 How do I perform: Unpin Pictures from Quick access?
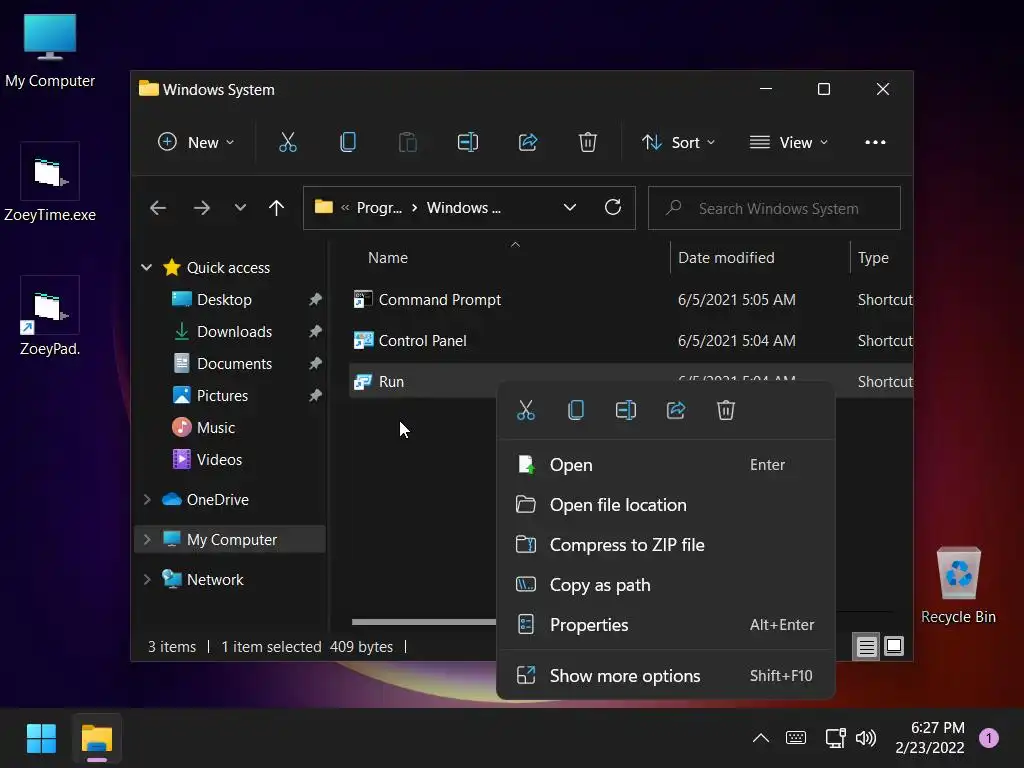(315, 395)
